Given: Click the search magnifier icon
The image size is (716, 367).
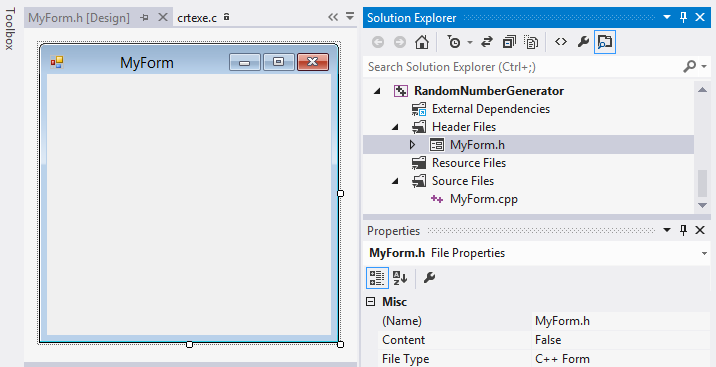Looking at the screenshot, I should pyautogui.click(x=689, y=67).
